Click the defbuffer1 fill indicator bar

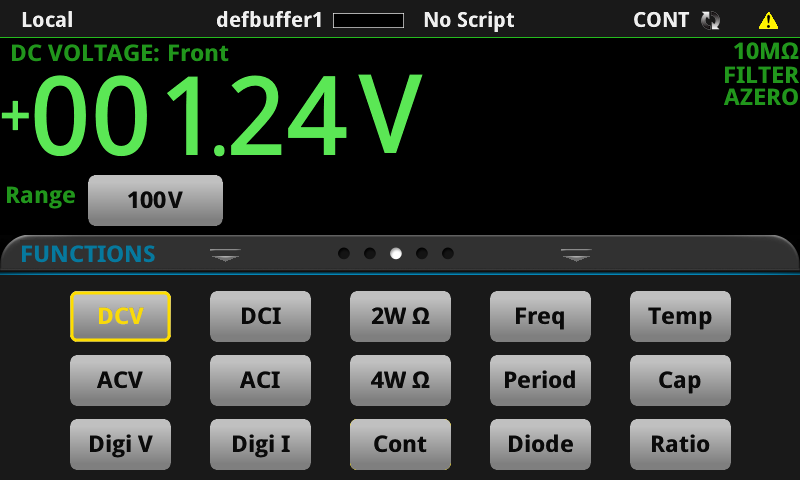pos(368,20)
